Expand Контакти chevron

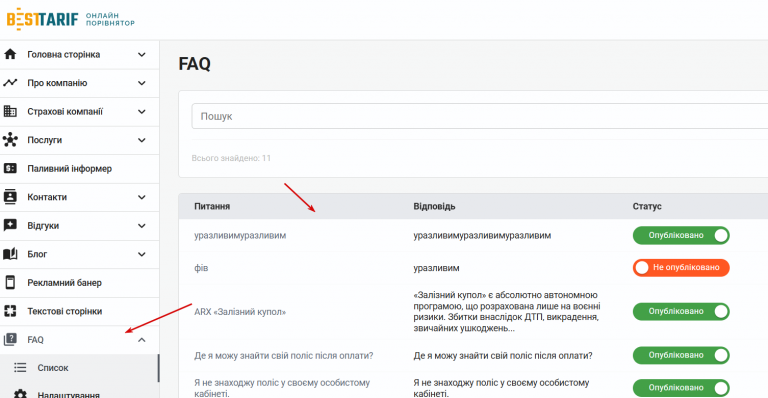[x=142, y=197]
